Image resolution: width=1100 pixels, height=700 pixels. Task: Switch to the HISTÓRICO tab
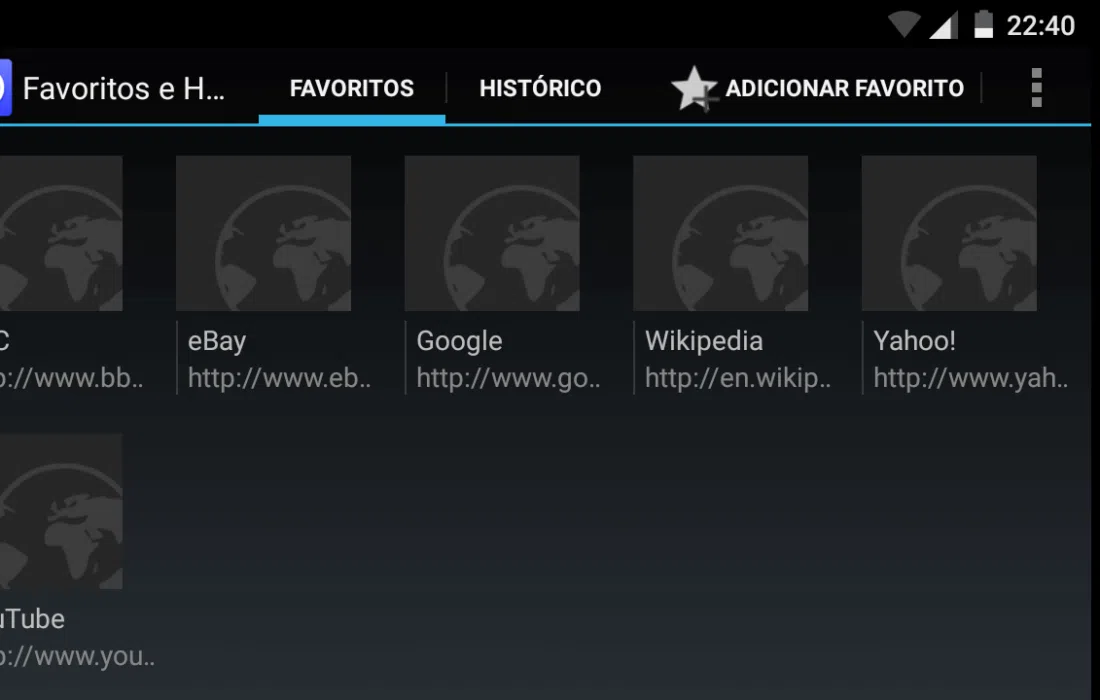click(x=540, y=88)
